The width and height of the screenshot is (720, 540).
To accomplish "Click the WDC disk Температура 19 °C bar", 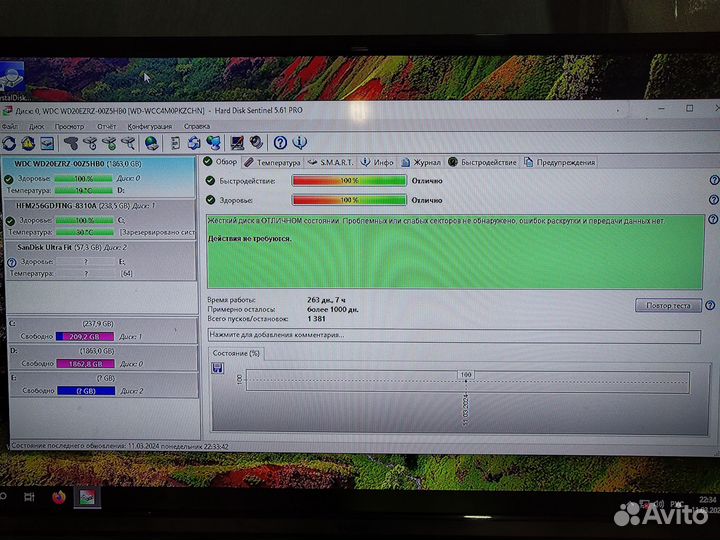I will tap(83, 190).
